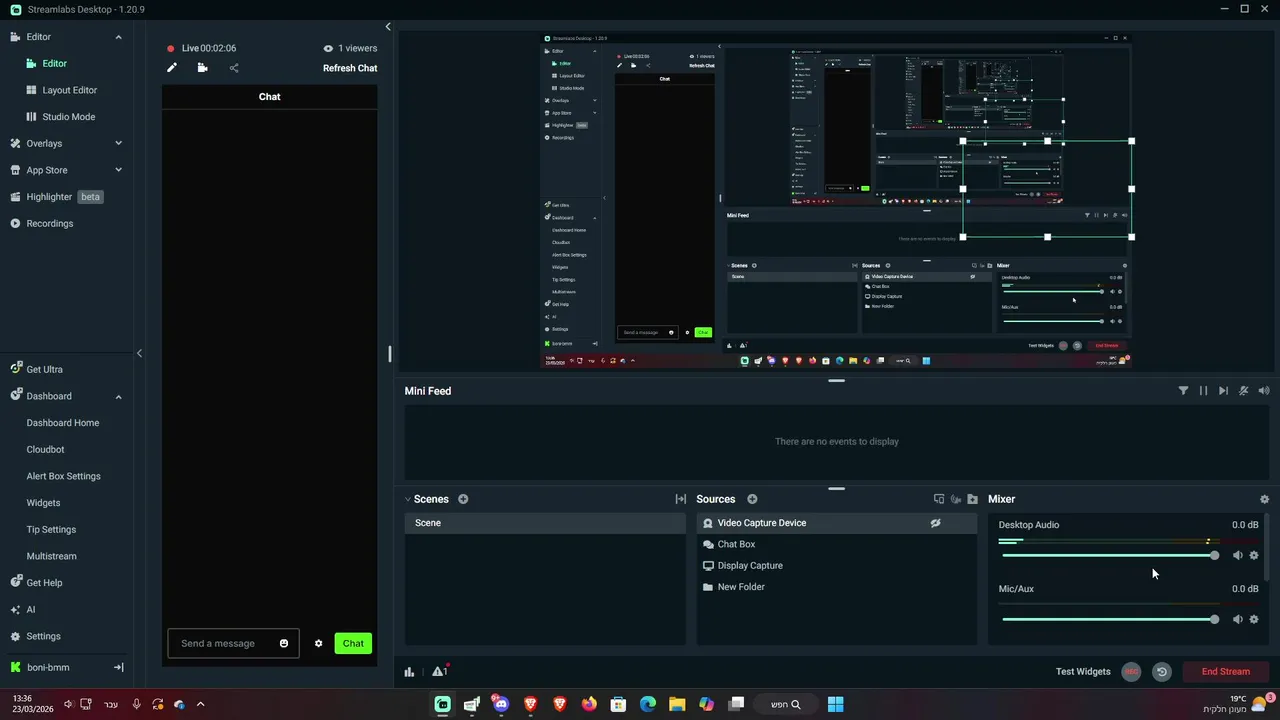The width and height of the screenshot is (1280, 720).
Task: Open Alert Box Settings
Action: pyautogui.click(x=63, y=476)
